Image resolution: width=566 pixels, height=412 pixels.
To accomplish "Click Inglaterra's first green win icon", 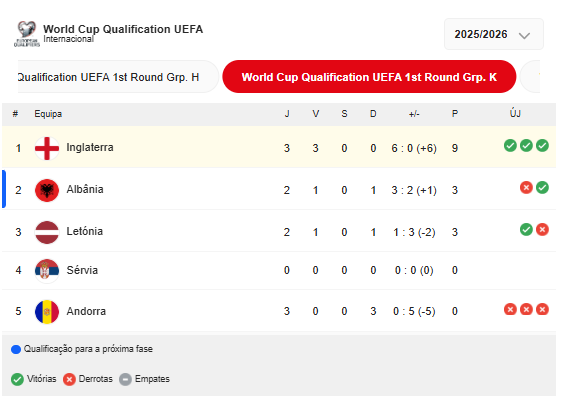I will pyautogui.click(x=510, y=146).
